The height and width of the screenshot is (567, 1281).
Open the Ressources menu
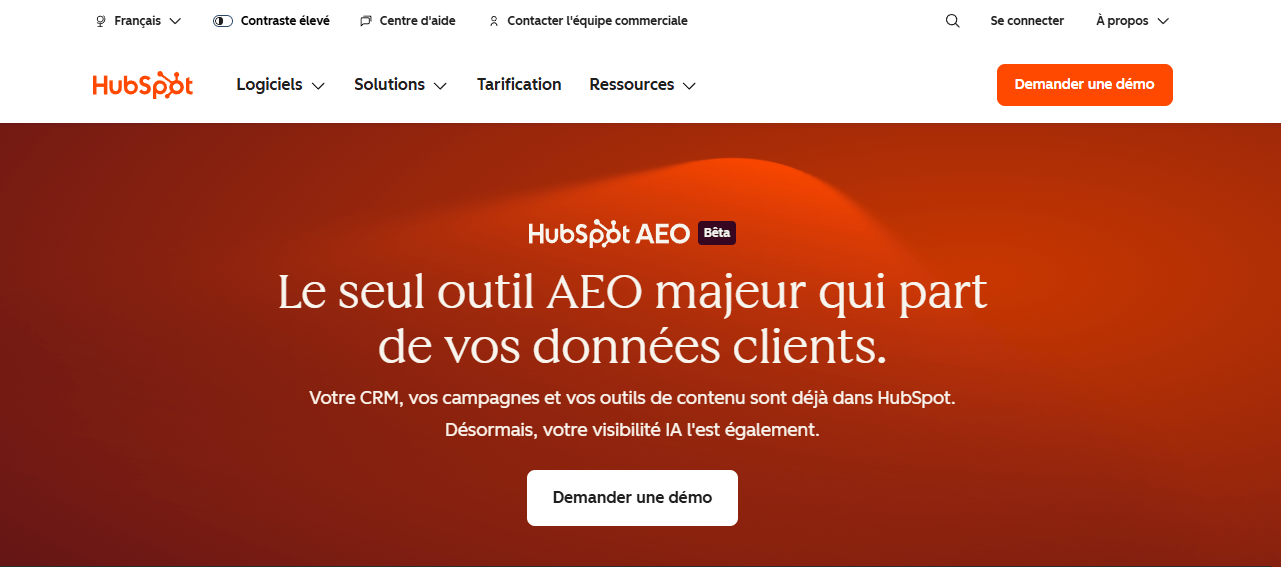click(x=643, y=85)
